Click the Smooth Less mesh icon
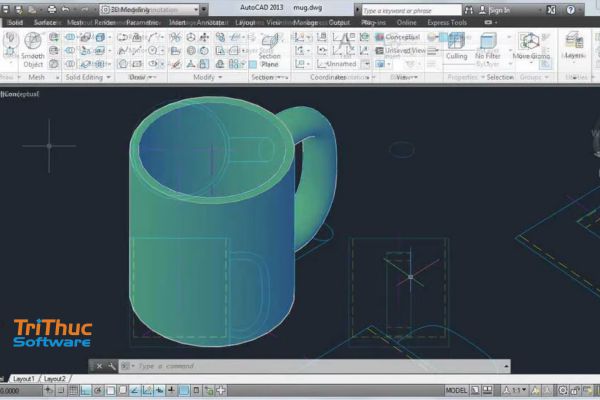The width and height of the screenshot is (600, 400). [x=54, y=51]
